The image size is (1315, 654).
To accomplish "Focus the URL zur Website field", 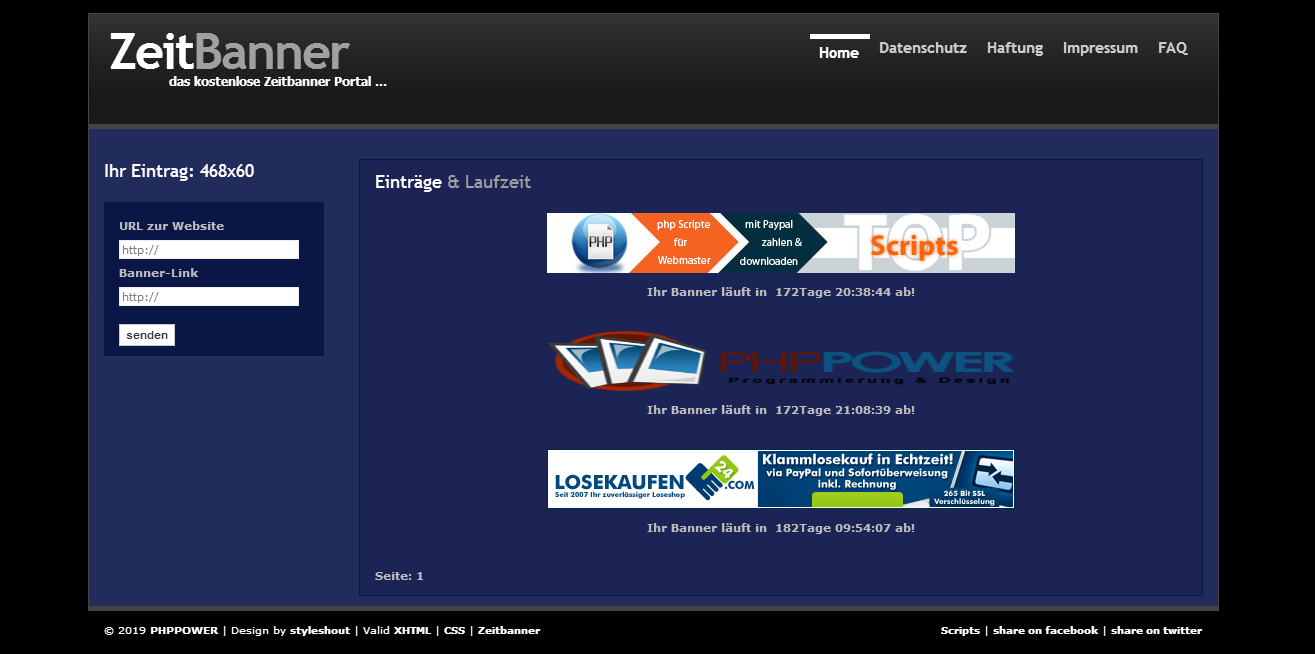I will pyautogui.click(x=208, y=250).
